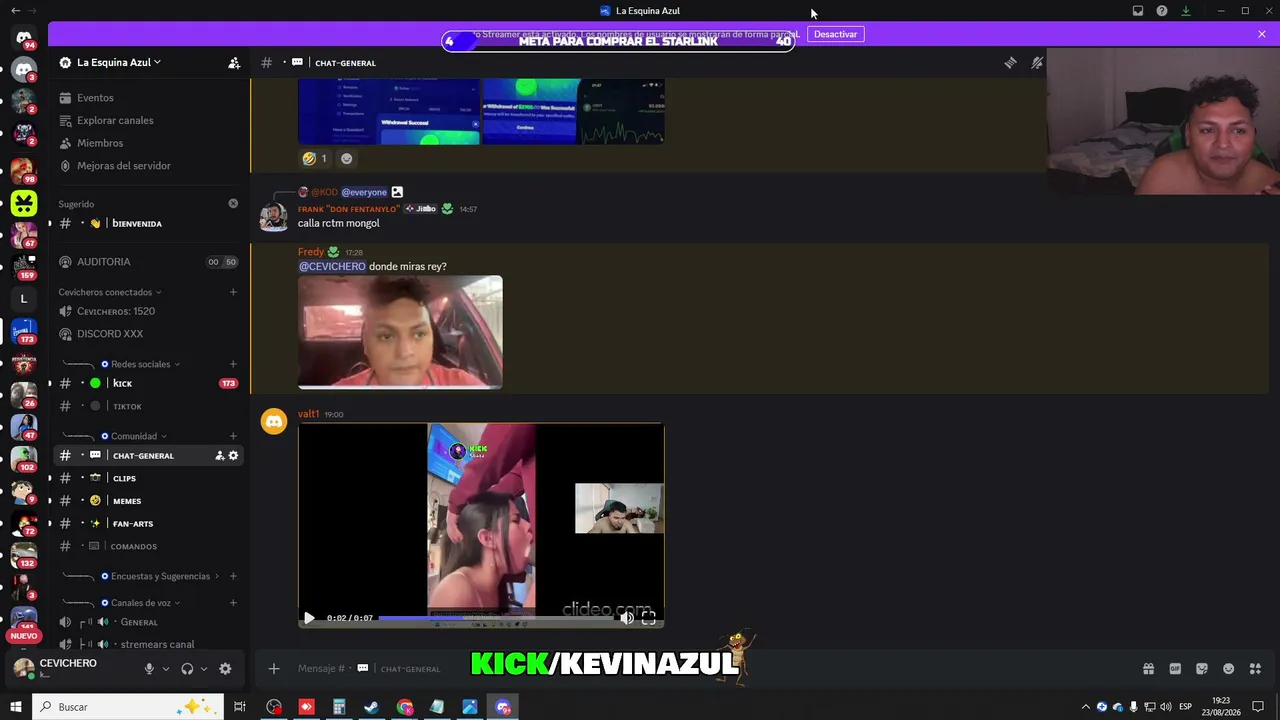The width and height of the screenshot is (1280, 720).
Task: Focus the Mensaje chat-general input field
Action: click(710, 669)
